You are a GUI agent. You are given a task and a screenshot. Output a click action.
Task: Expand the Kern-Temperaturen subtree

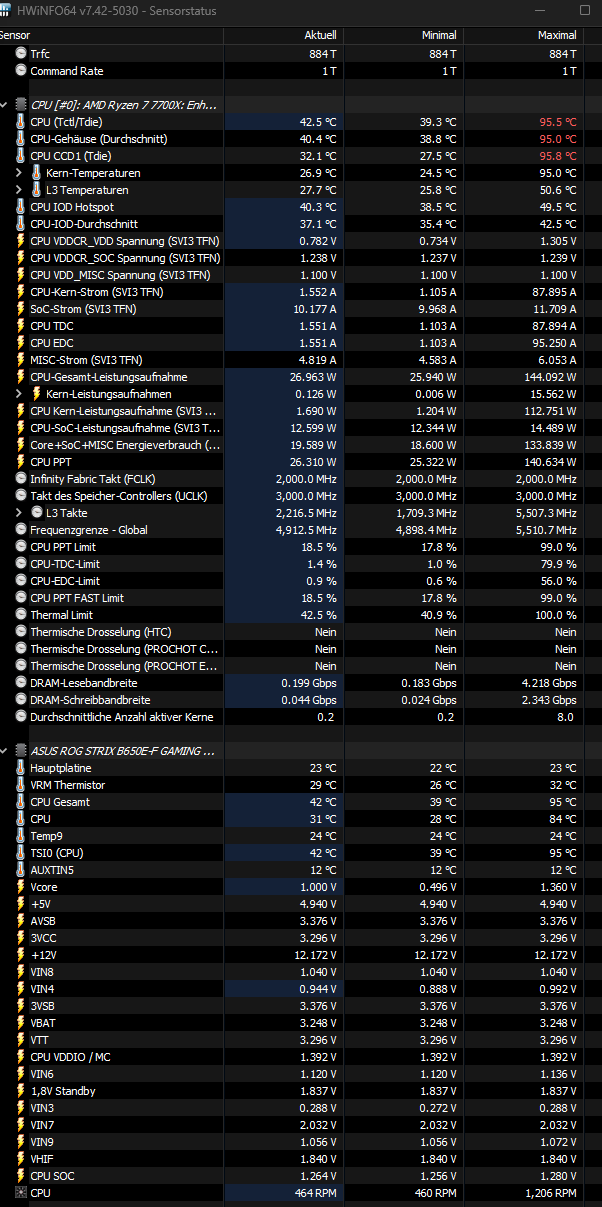pos(20,173)
